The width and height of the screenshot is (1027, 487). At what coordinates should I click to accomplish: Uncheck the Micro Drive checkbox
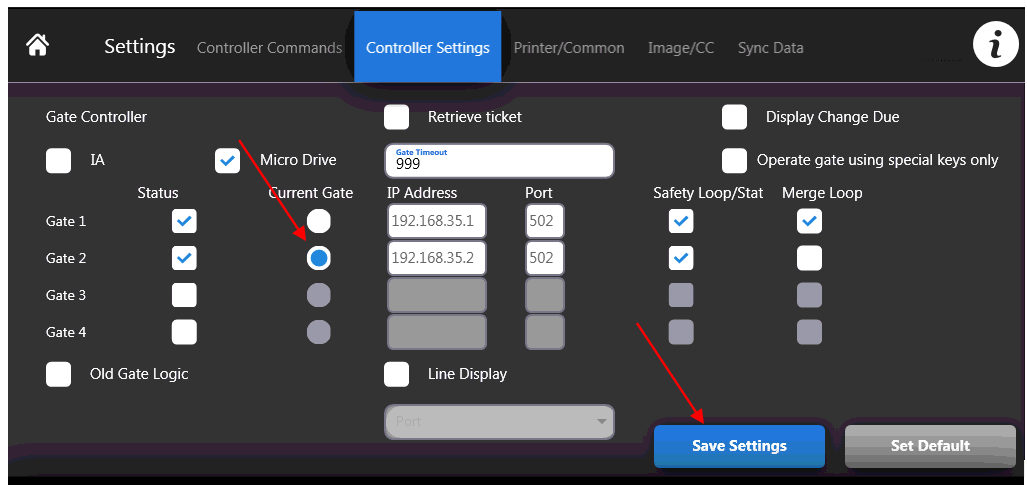click(228, 160)
